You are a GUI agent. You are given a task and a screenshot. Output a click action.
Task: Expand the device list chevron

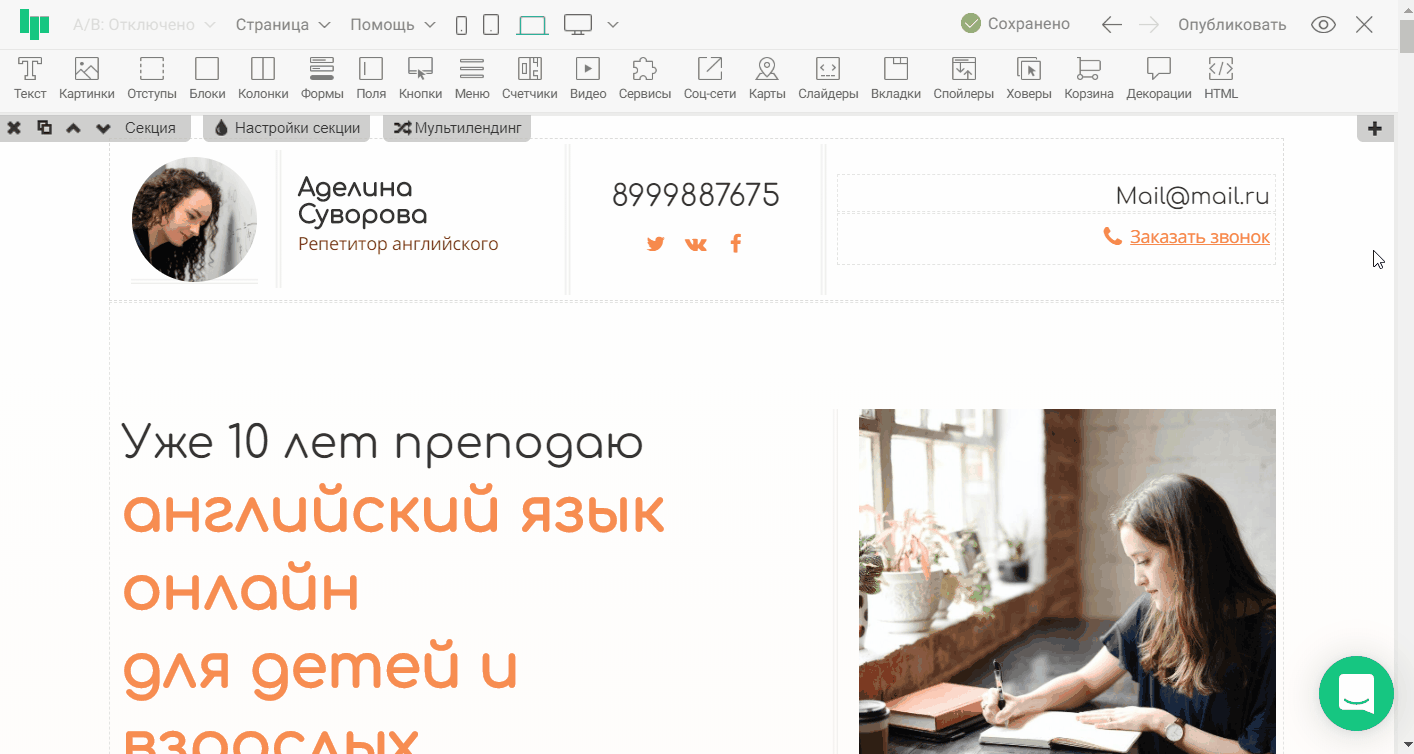tap(613, 25)
